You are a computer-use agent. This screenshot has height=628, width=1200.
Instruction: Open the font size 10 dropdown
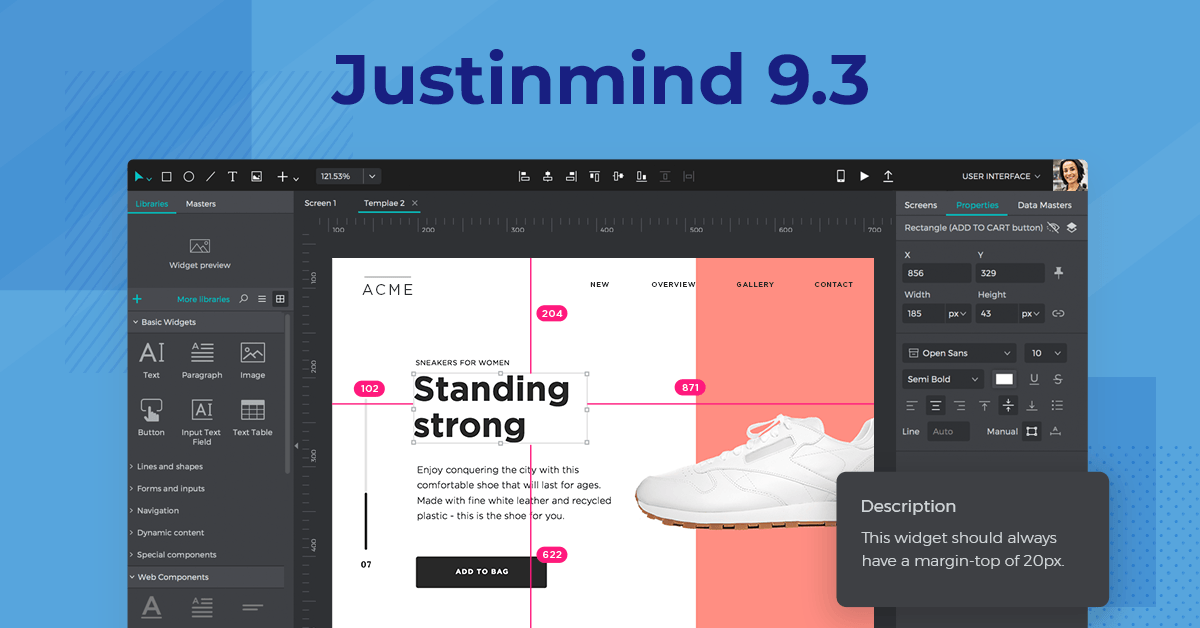click(x=1045, y=353)
